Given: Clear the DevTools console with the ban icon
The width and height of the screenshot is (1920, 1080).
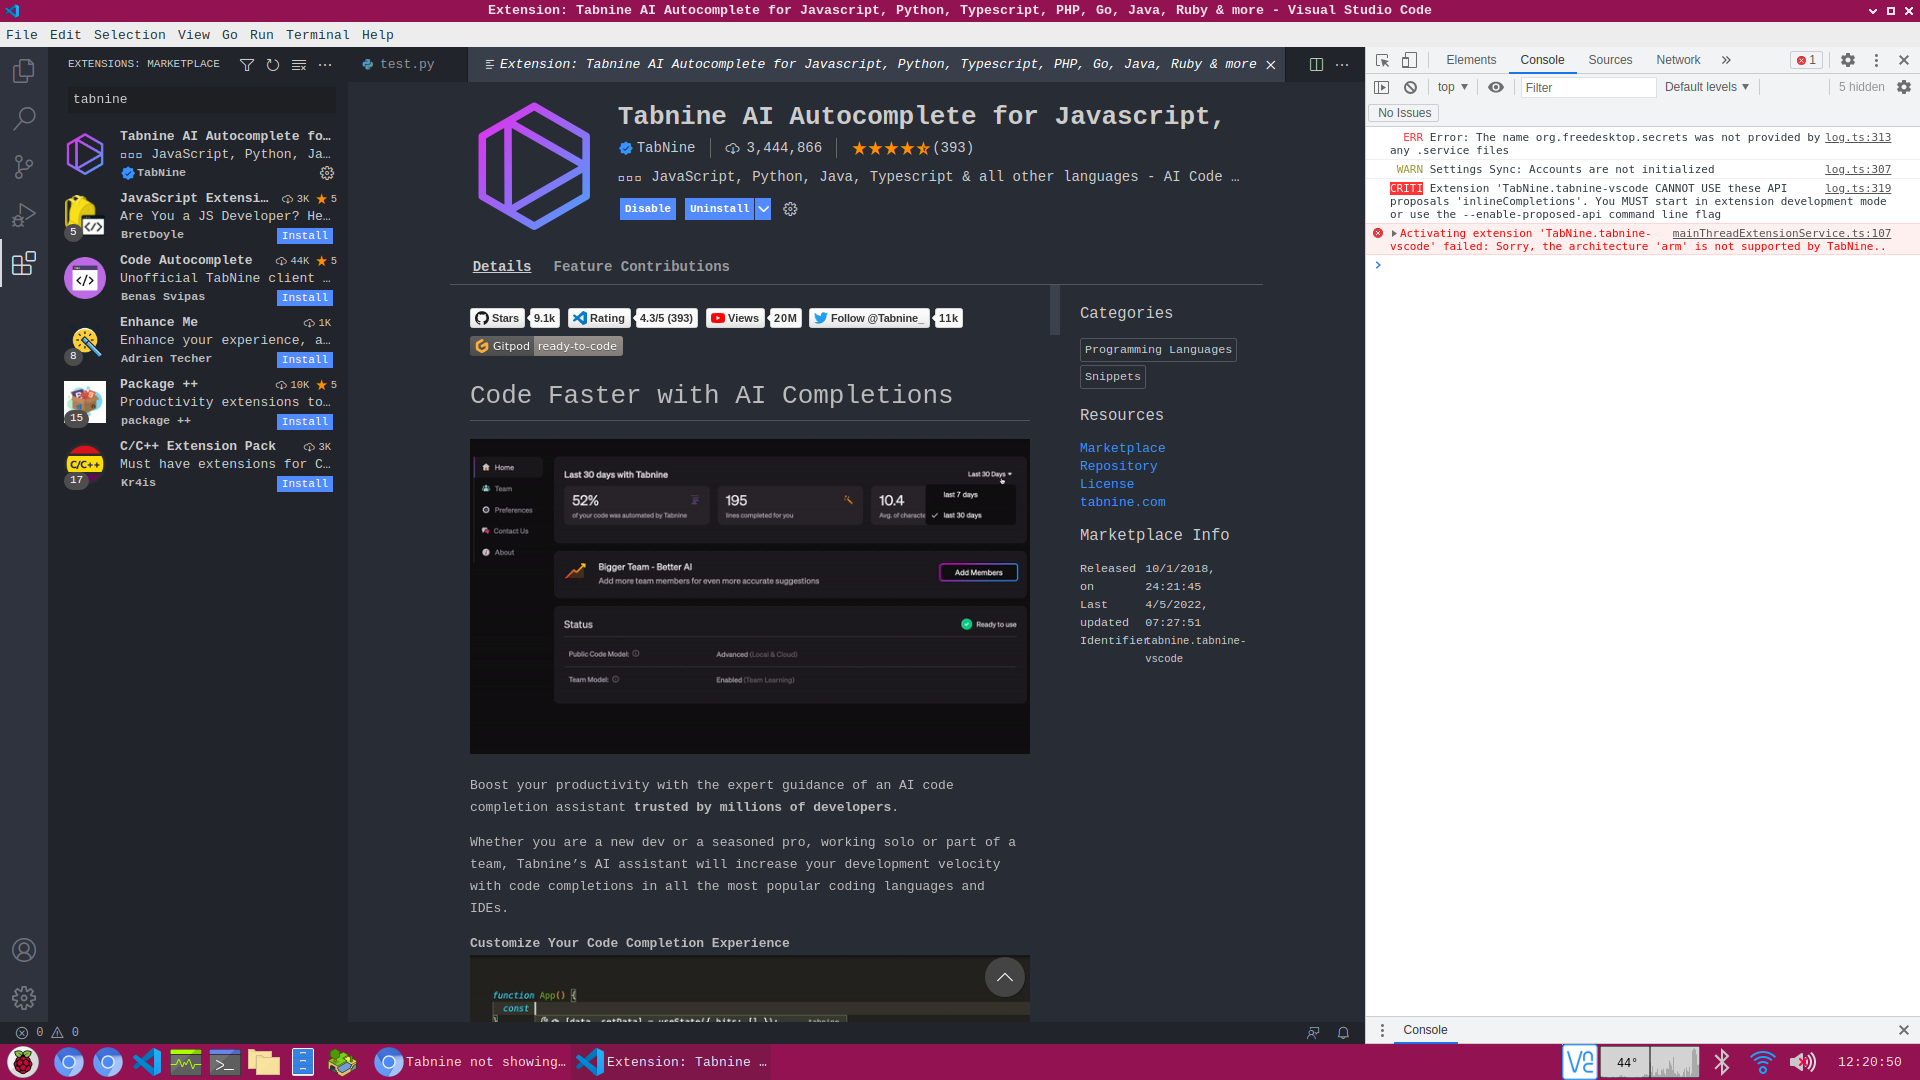Looking at the screenshot, I should tap(1410, 87).
